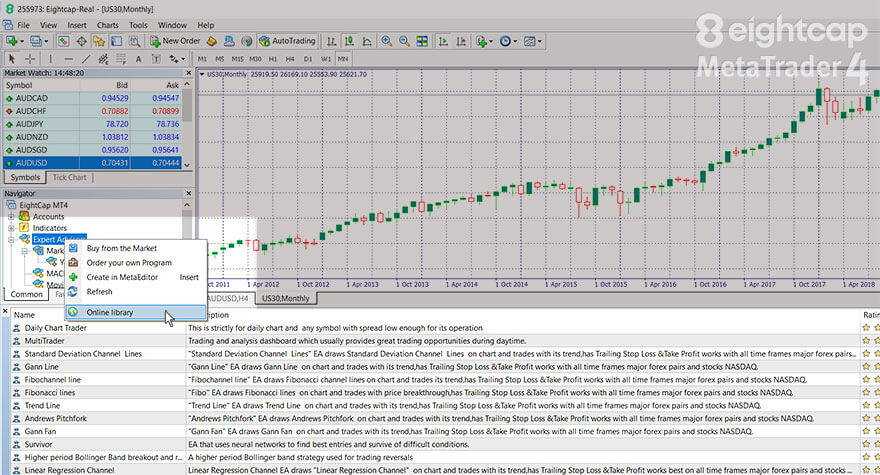
Task: Open the Templates dropdown icon
Action: [x=531, y=41]
